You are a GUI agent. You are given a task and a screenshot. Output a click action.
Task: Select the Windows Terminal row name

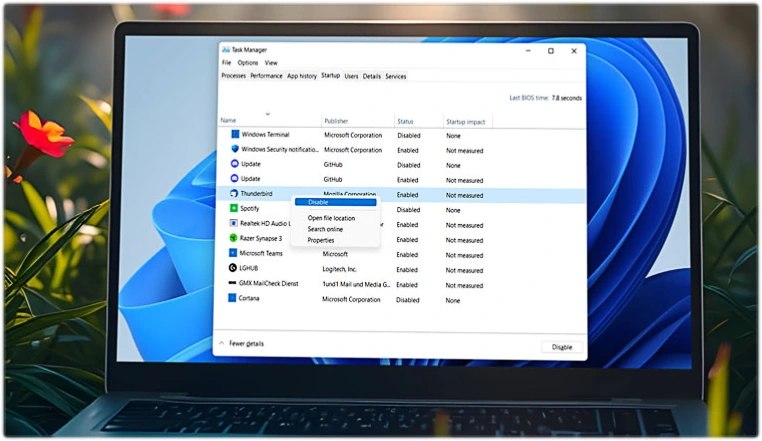(x=265, y=135)
